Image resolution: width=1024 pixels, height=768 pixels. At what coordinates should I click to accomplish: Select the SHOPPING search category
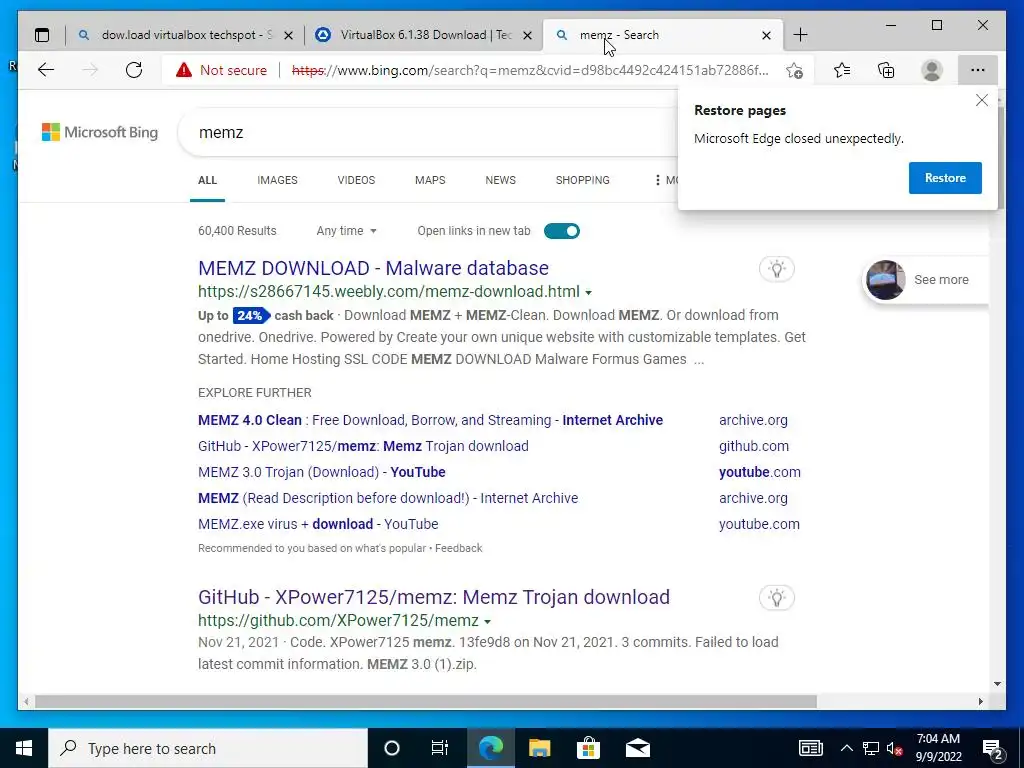[x=583, y=180]
